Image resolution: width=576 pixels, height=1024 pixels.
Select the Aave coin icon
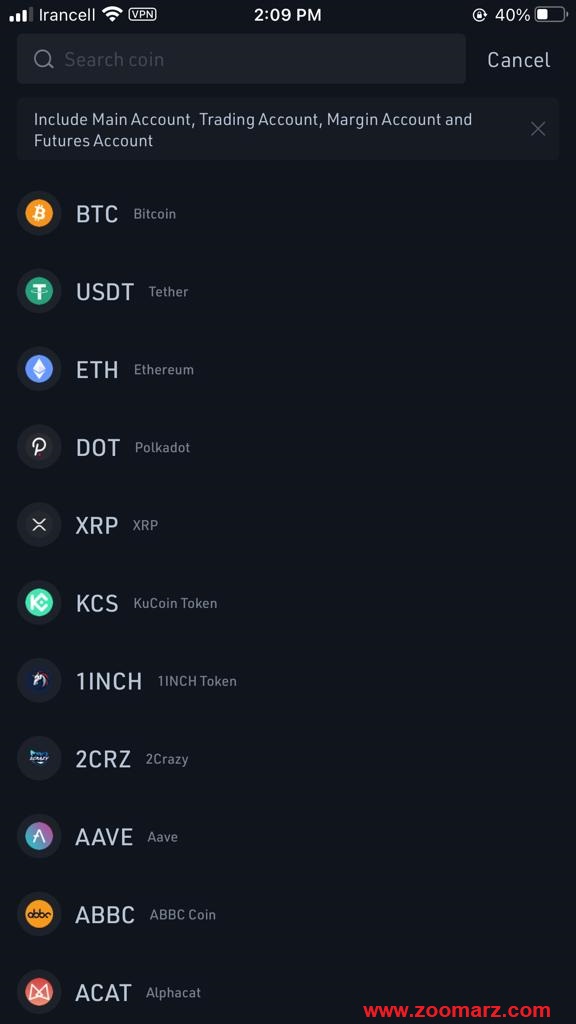pos(39,837)
